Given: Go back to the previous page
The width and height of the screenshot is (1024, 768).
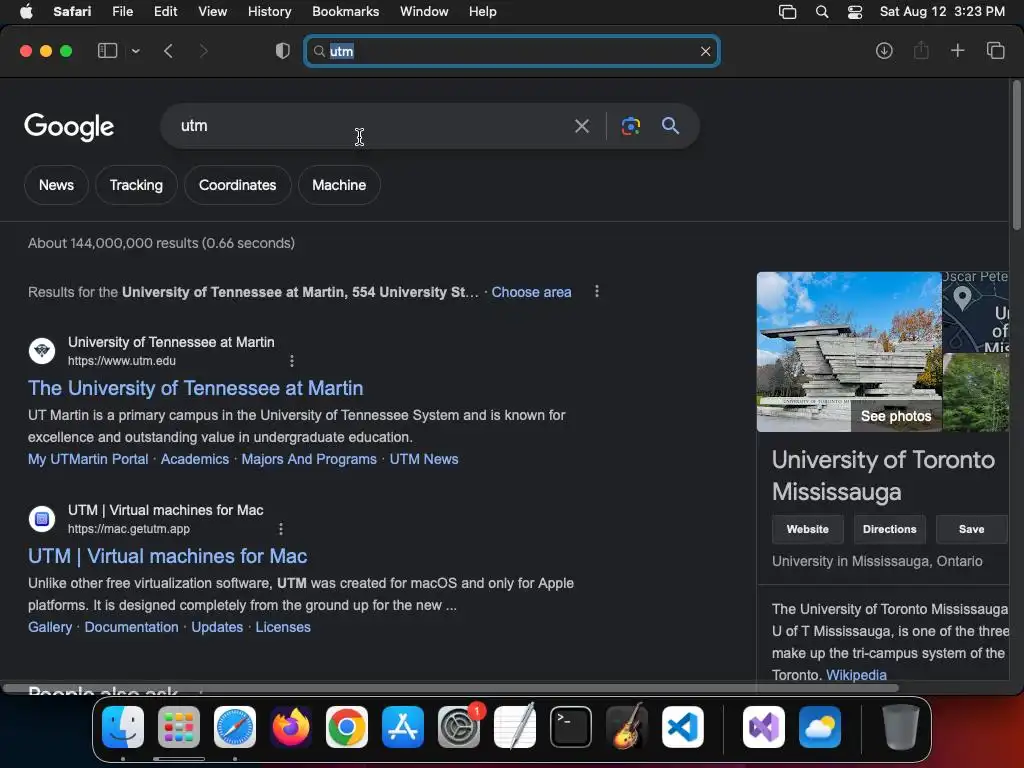Looking at the screenshot, I should pos(168,51).
